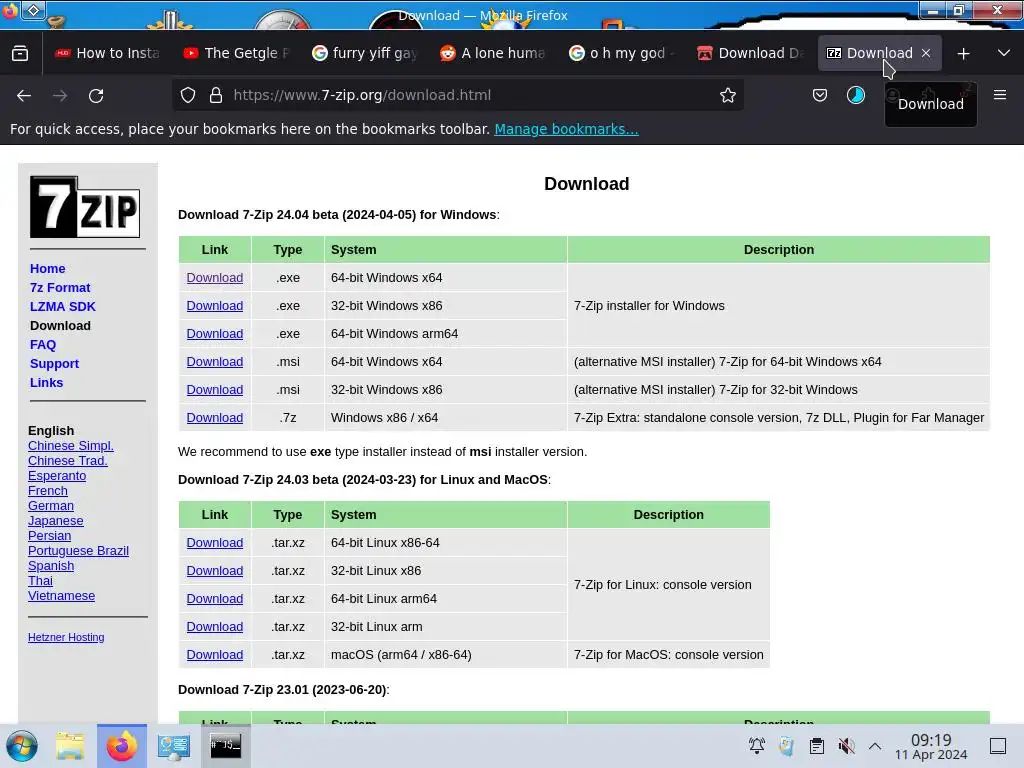The height and width of the screenshot is (768, 1024).
Task: Unmute the muted volume tray icon
Action: (x=846, y=746)
